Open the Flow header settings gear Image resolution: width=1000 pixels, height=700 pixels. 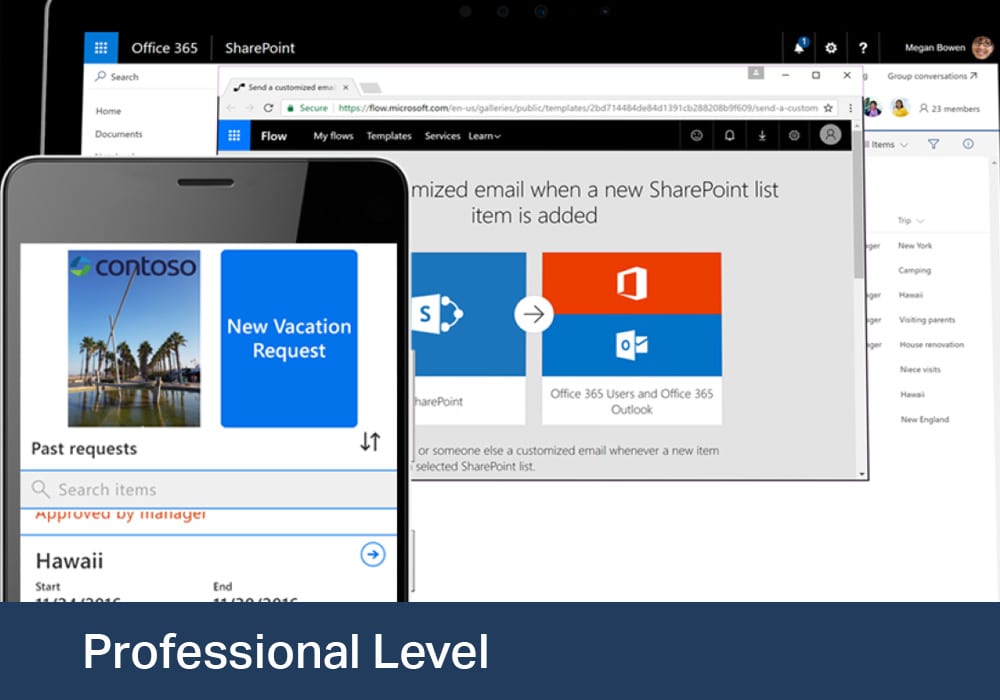coord(794,135)
